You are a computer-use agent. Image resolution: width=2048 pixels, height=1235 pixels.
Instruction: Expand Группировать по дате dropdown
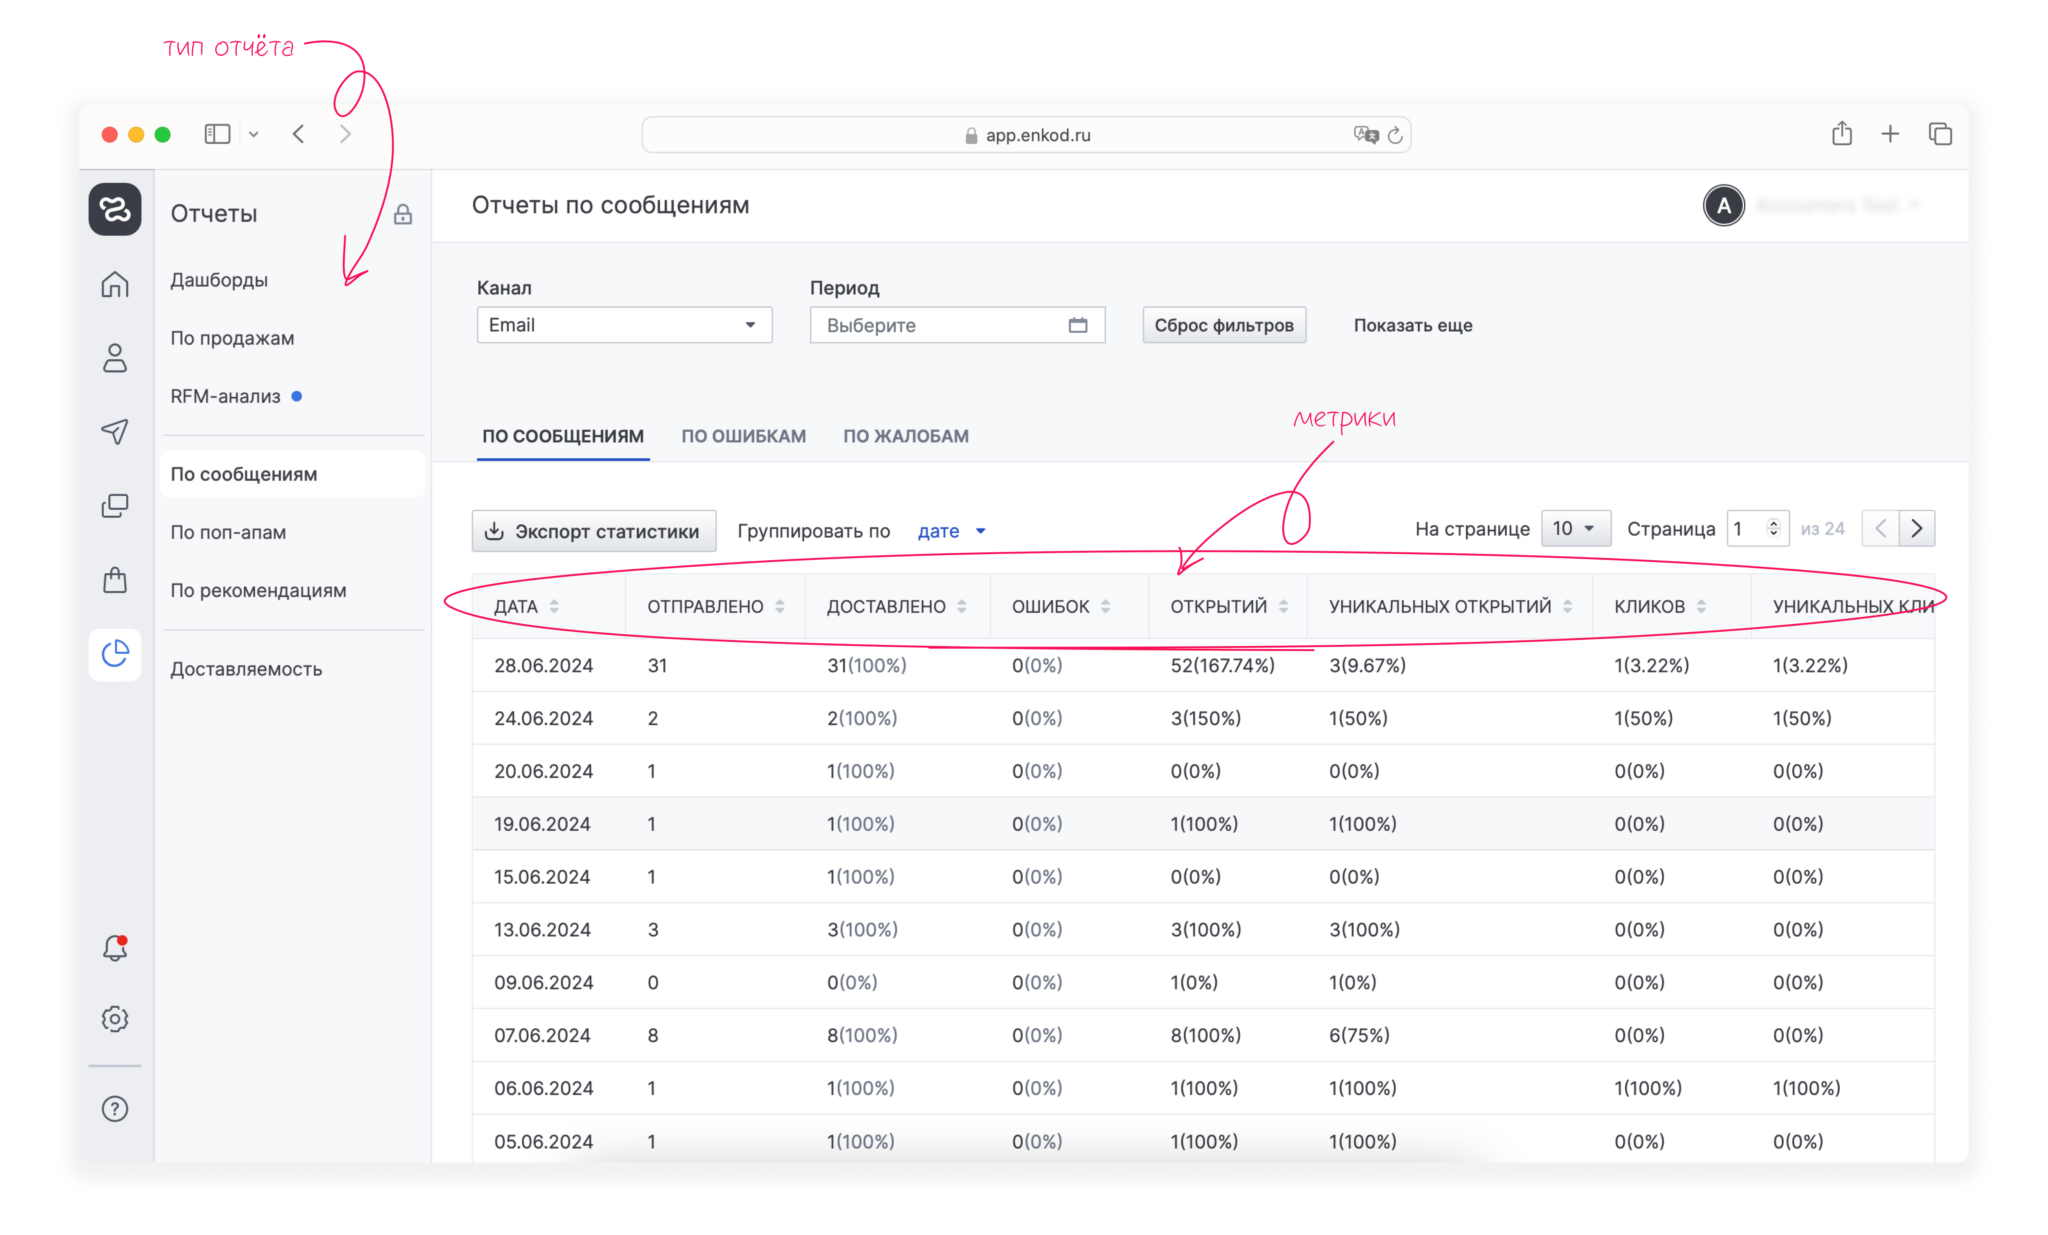click(952, 531)
